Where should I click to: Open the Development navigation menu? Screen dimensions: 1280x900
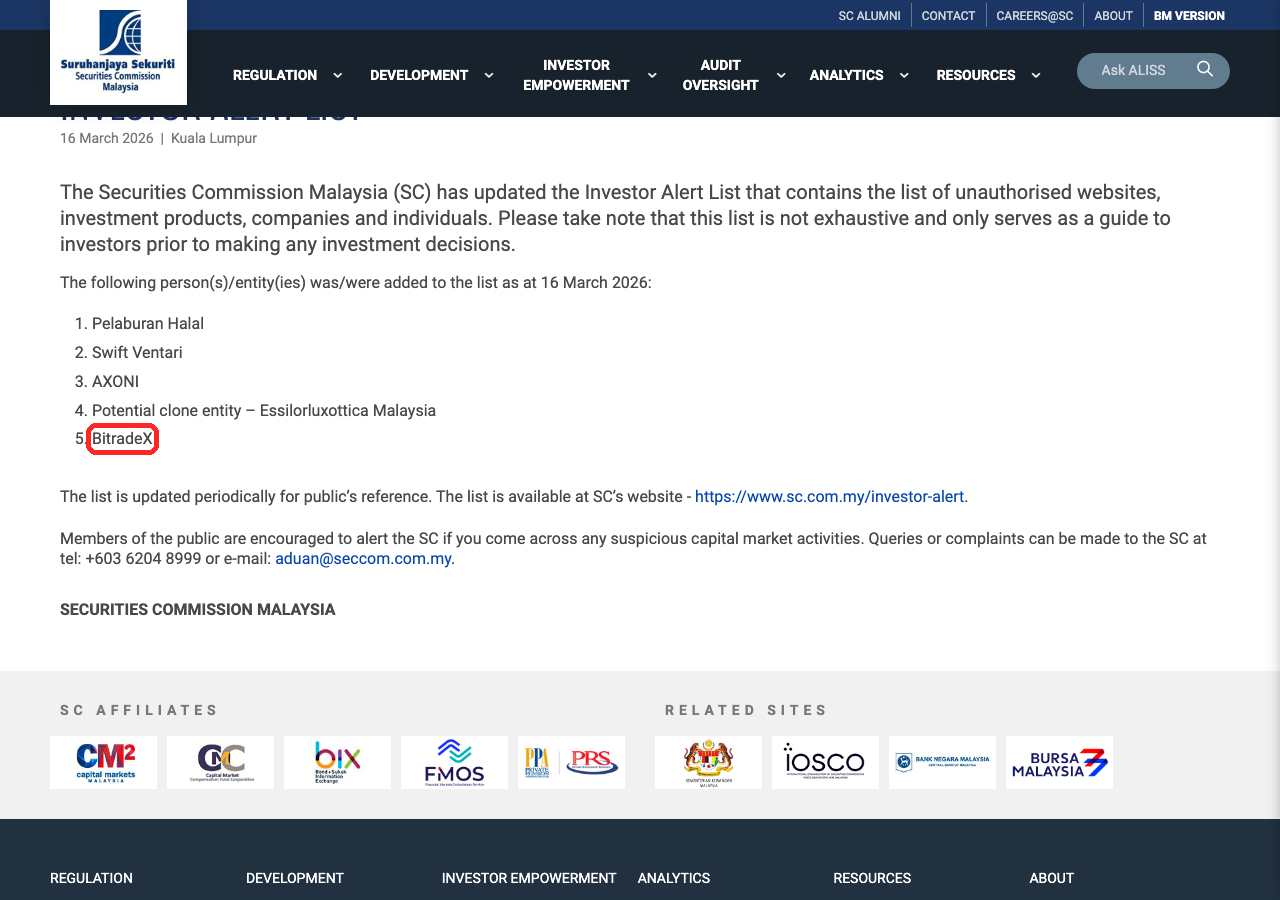point(419,75)
